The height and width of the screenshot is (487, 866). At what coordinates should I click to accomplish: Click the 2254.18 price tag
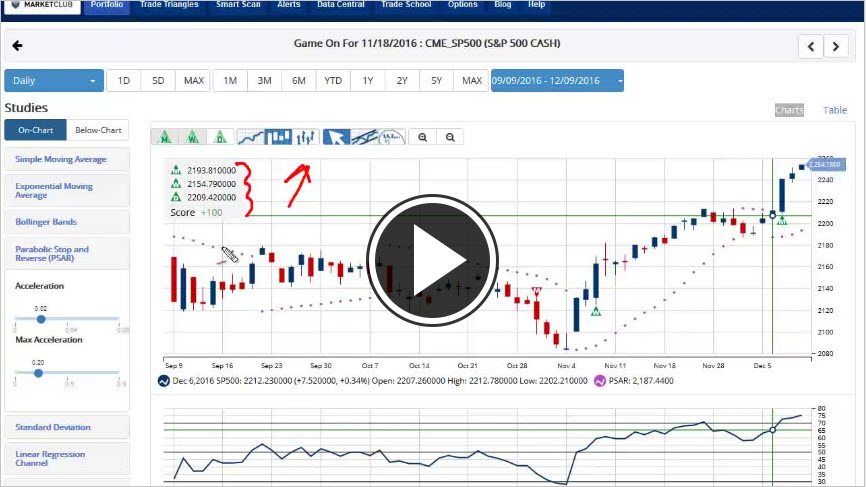click(825, 165)
